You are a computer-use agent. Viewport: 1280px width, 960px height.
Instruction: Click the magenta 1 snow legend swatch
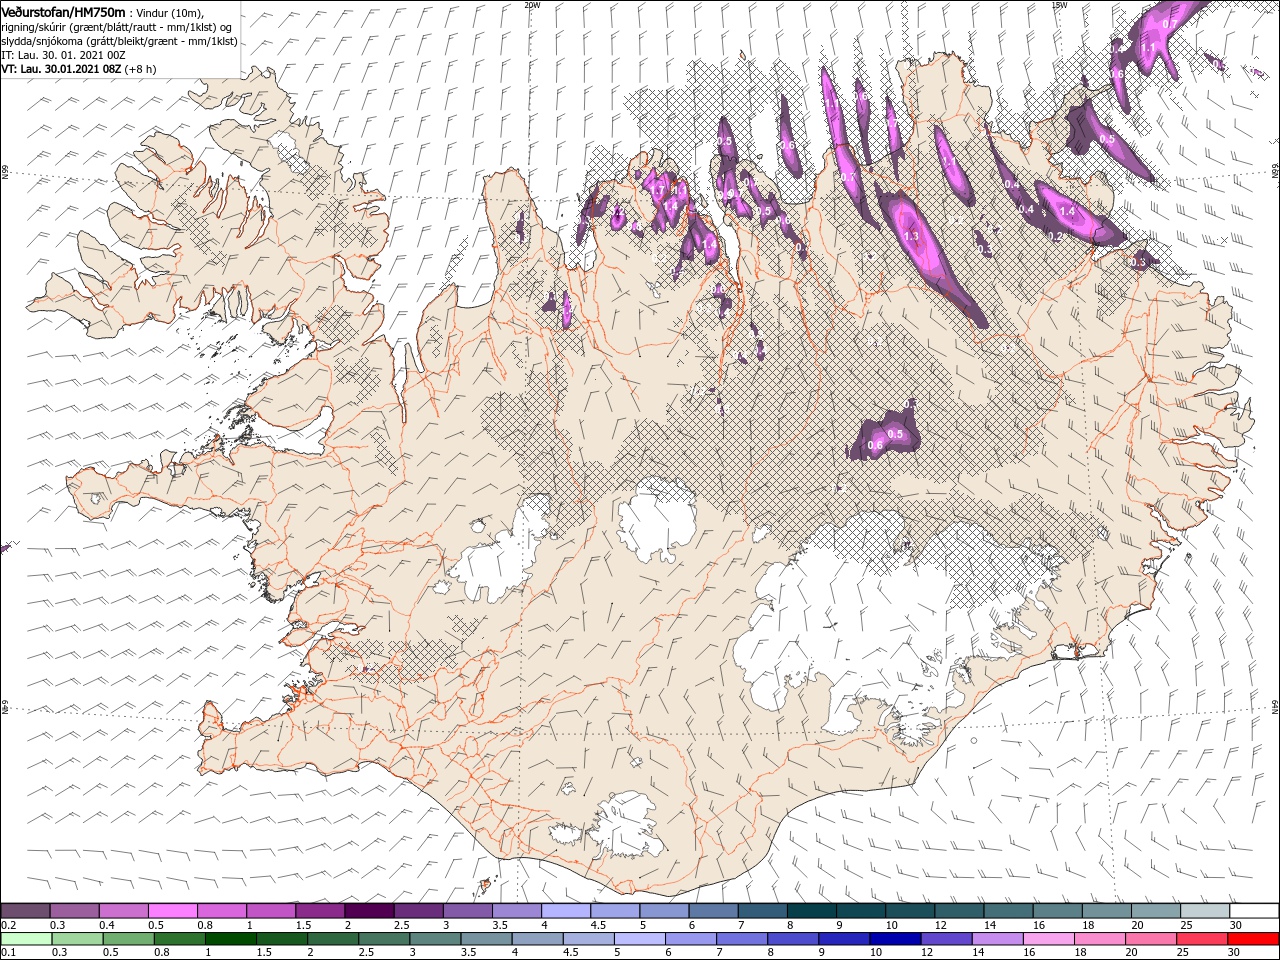[271, 911]
